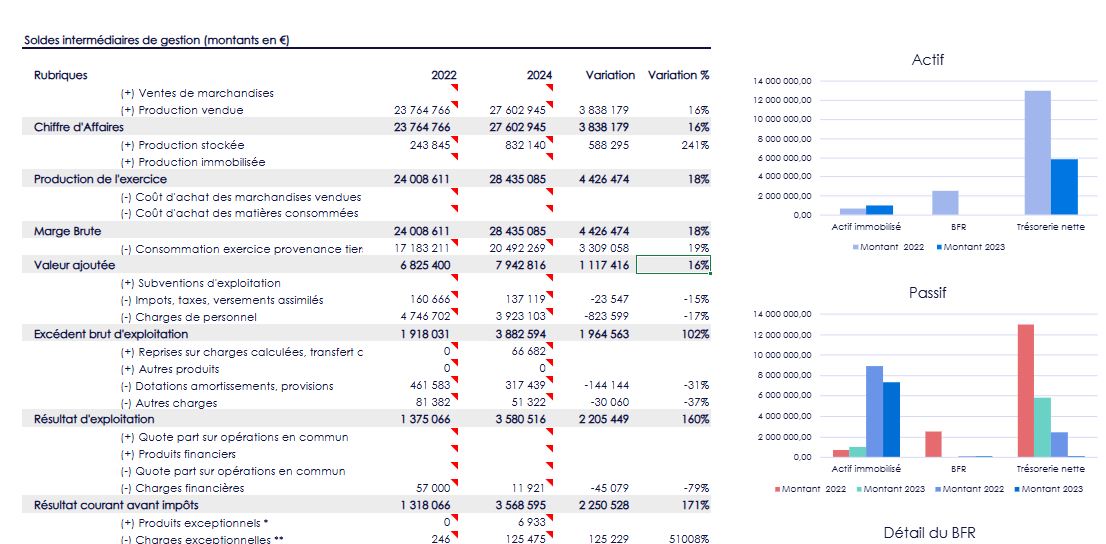
Task: Click Montant 2023 legend swatch in Actif chart
Action: tap(940, 247)
